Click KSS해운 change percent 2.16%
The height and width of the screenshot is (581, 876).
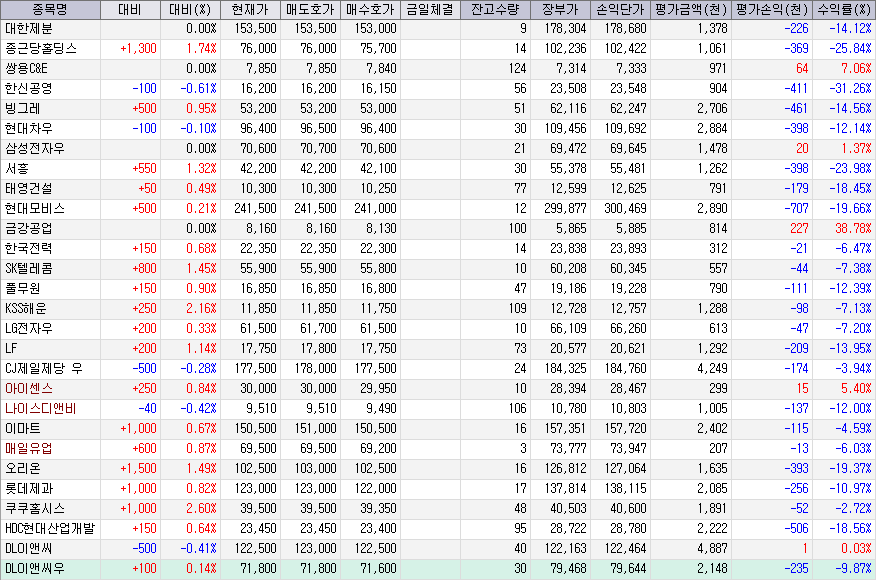201,308
